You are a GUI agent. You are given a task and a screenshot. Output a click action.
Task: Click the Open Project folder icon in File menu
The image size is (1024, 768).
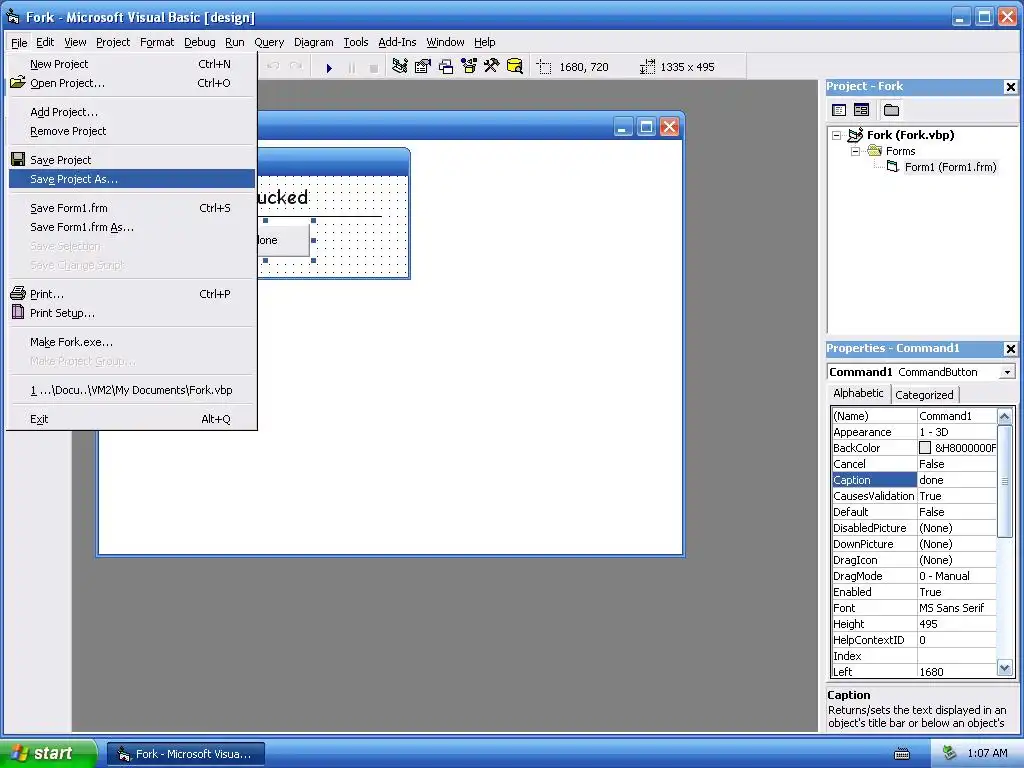pos(18,83)
